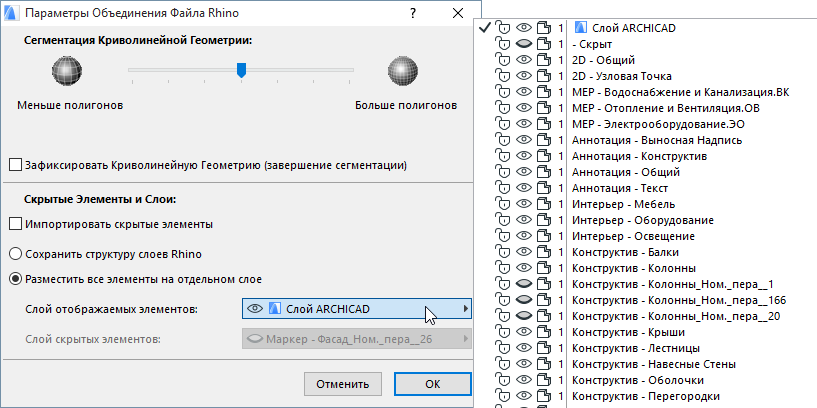
Task: Choose layer Интерьер - Оборудование
Action: (642, 220)
